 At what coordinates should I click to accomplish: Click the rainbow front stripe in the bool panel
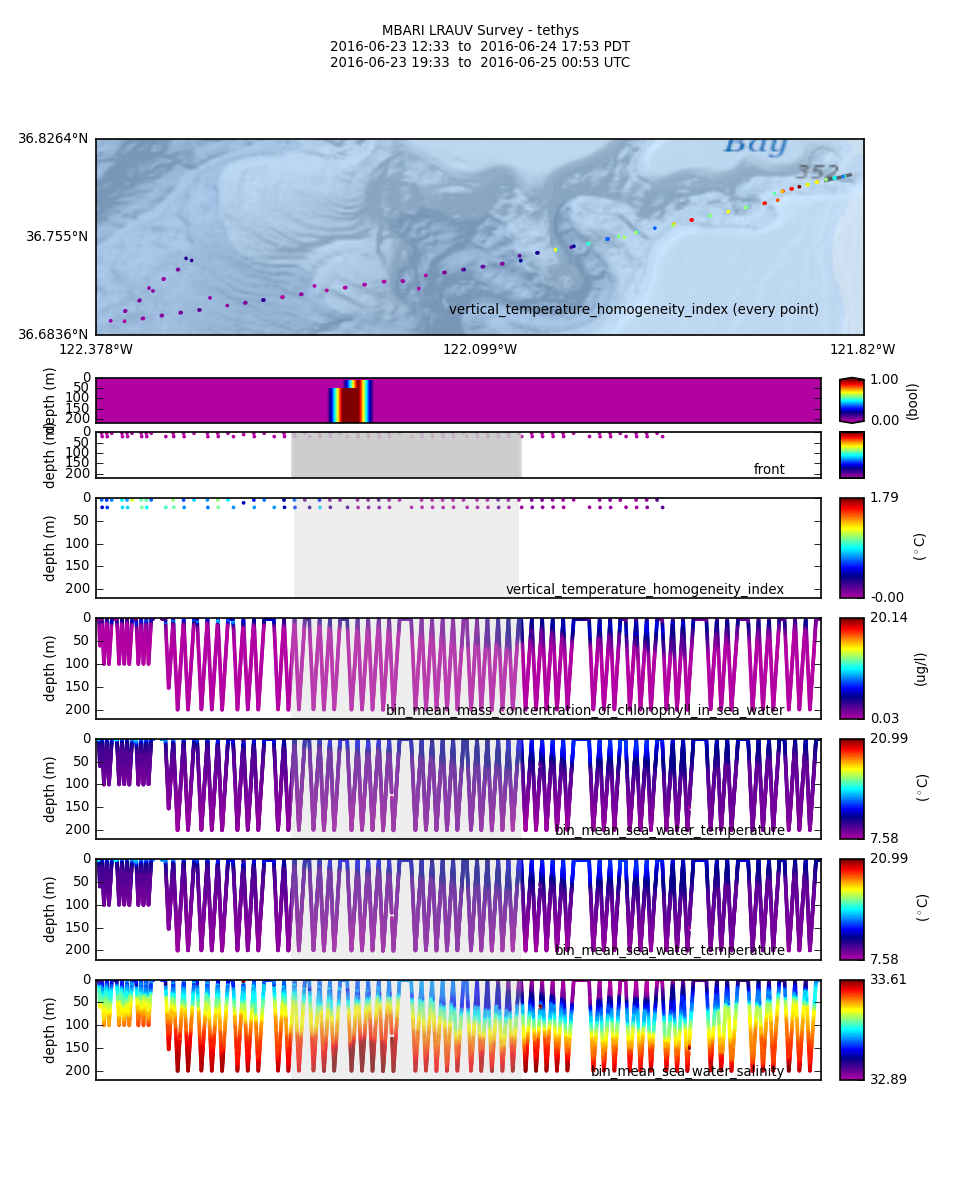(x=351, y=401)
